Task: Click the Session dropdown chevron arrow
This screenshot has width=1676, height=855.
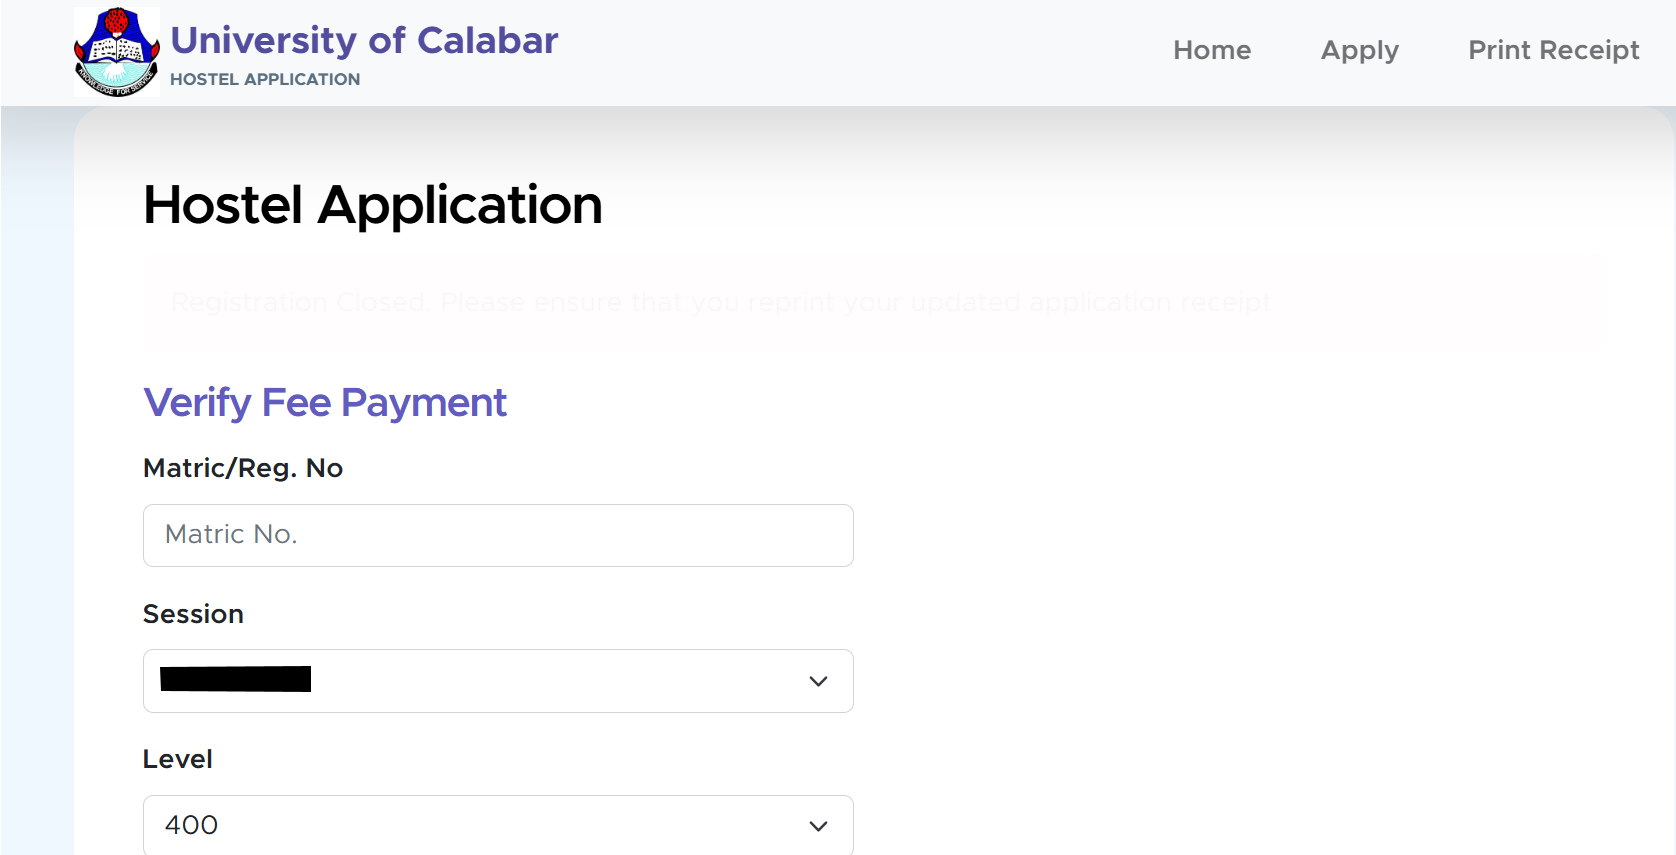Action: click(818, 681)
